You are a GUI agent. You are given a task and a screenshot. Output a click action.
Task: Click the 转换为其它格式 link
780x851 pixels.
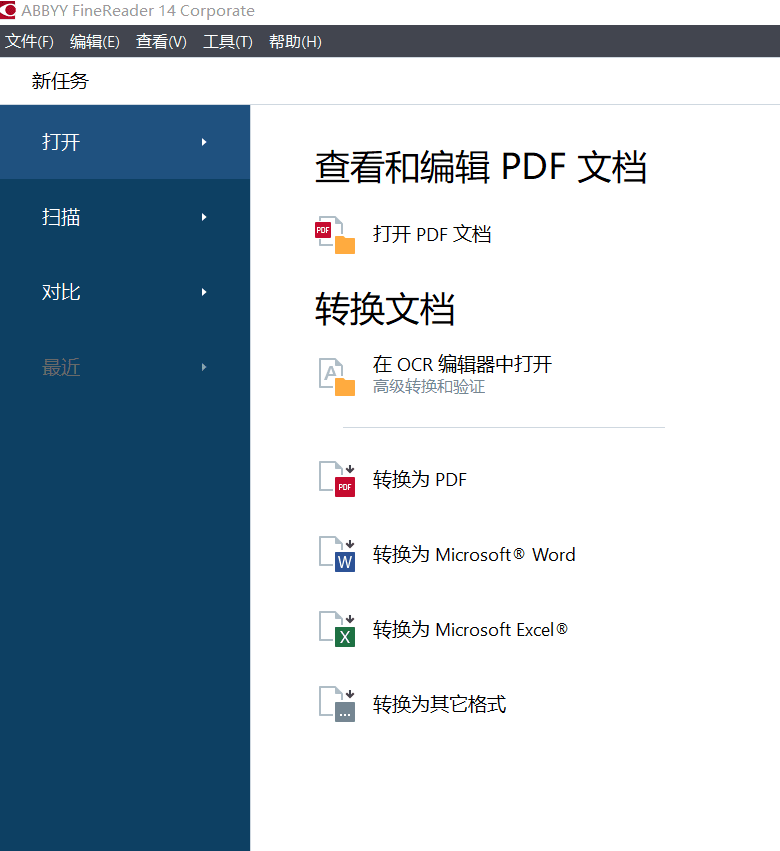440,704
